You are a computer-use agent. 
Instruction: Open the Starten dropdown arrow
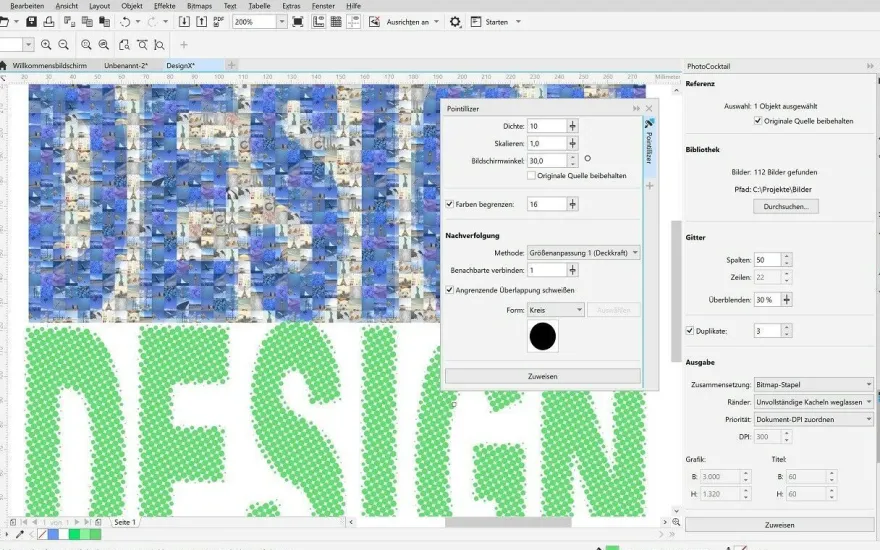point(518,22)
